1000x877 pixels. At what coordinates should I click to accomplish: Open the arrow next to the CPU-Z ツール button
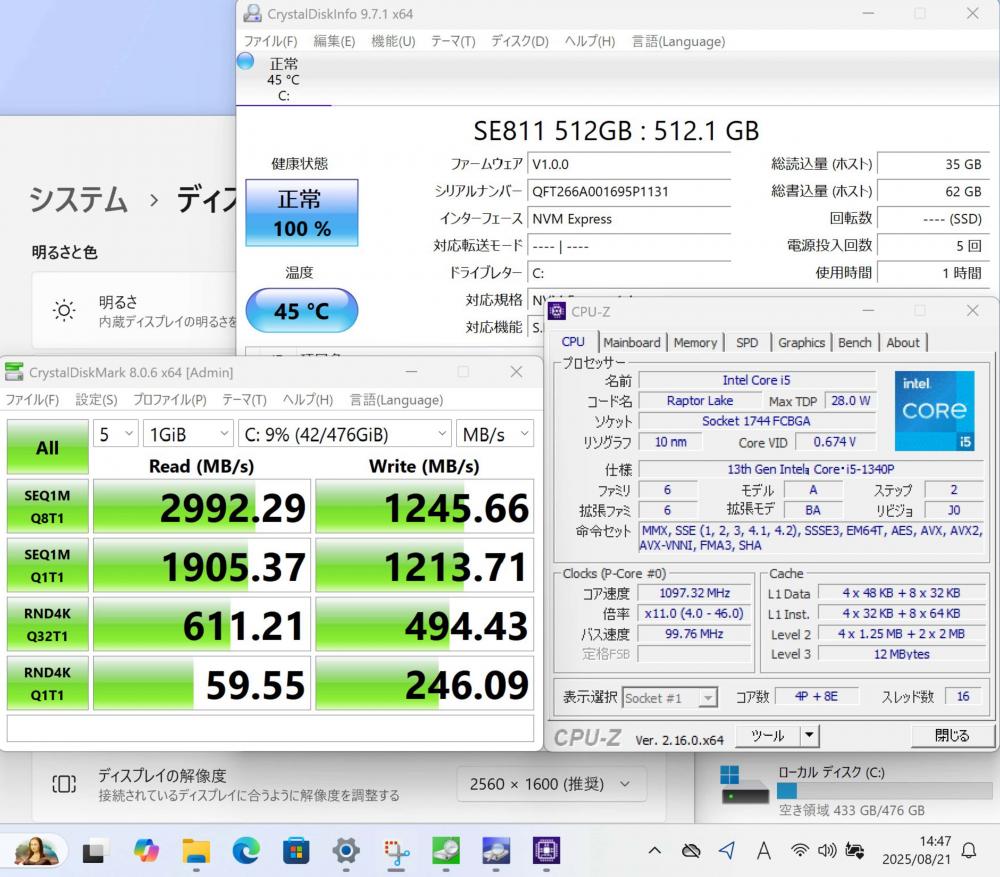[809, 735]
